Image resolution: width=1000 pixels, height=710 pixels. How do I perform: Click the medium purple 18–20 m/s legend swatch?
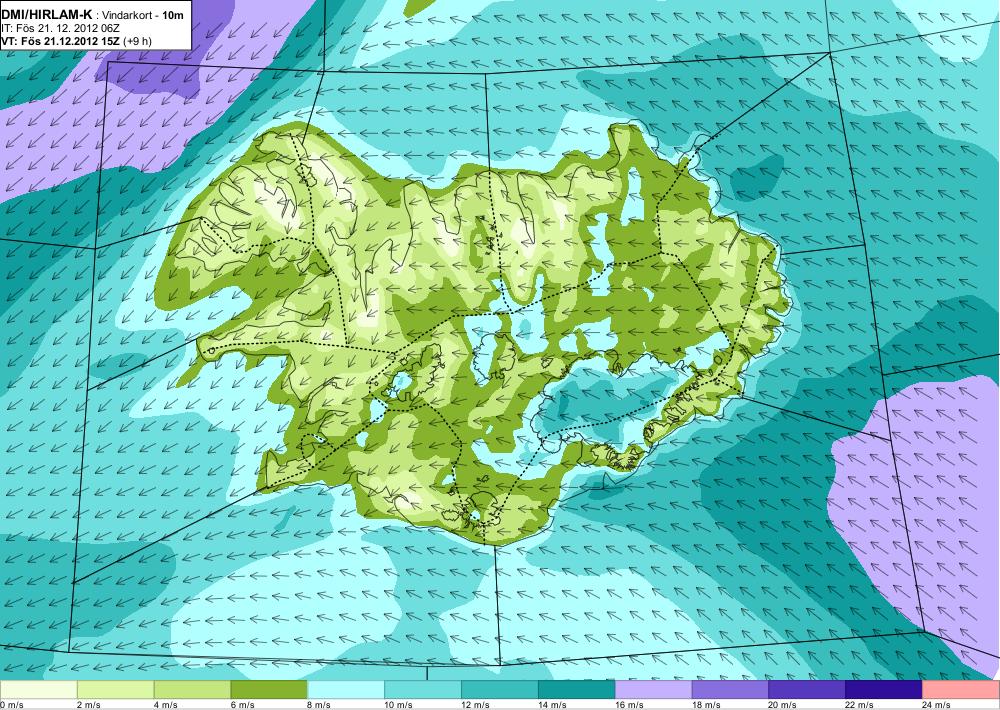[x=730, y=690]
